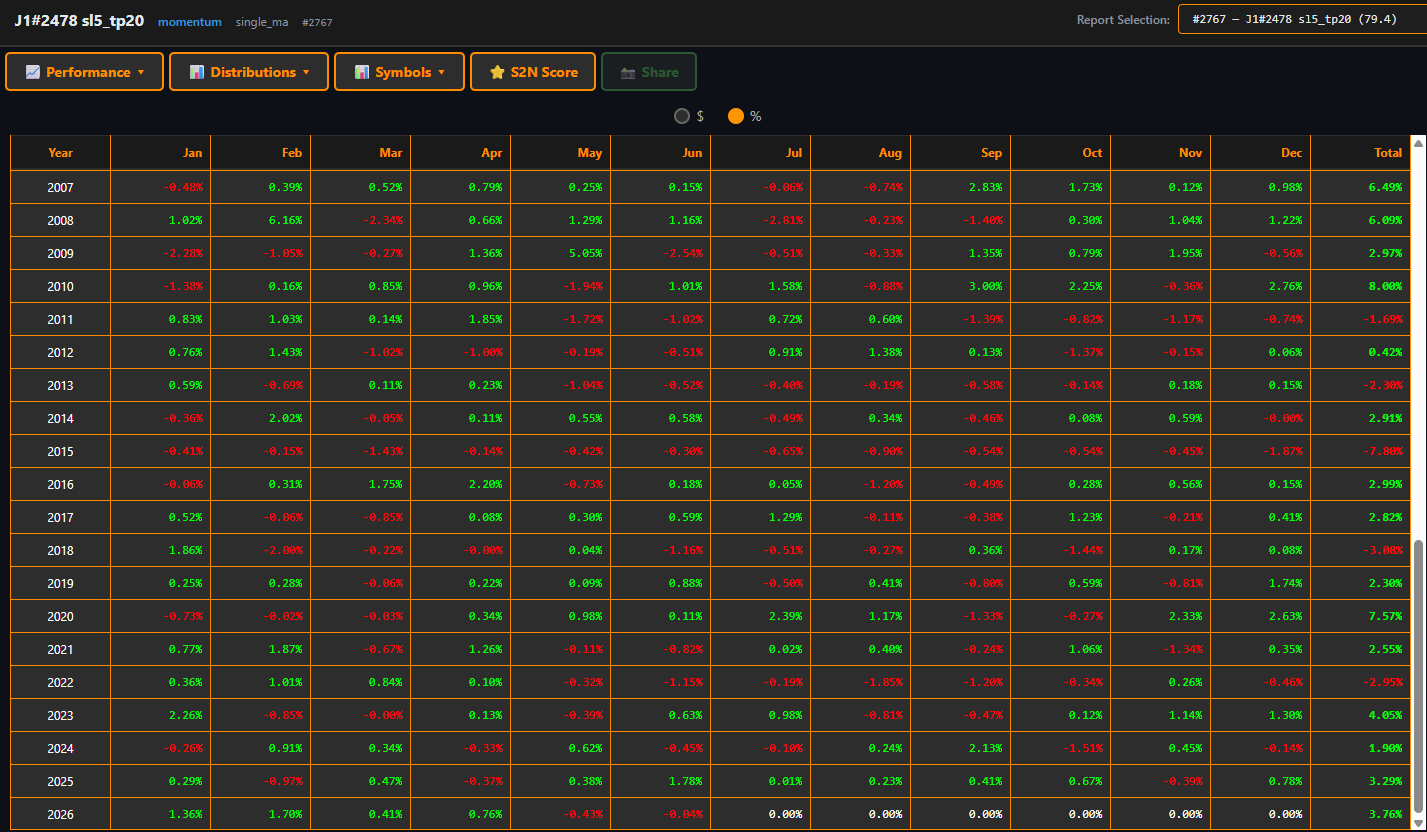The image size is (1427, 832).
Task: Click the camera icon on Share
Action: pyautogui.click(x=628, y=72)
